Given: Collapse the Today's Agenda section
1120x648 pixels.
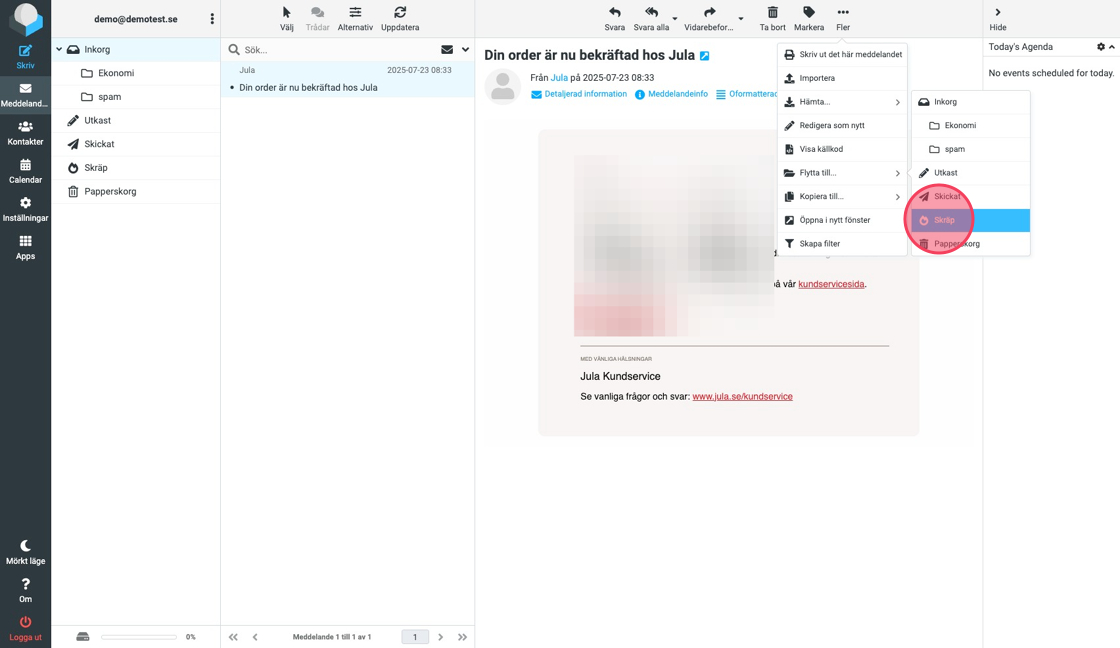Looking at the screenshot, I should point(1112,47).
